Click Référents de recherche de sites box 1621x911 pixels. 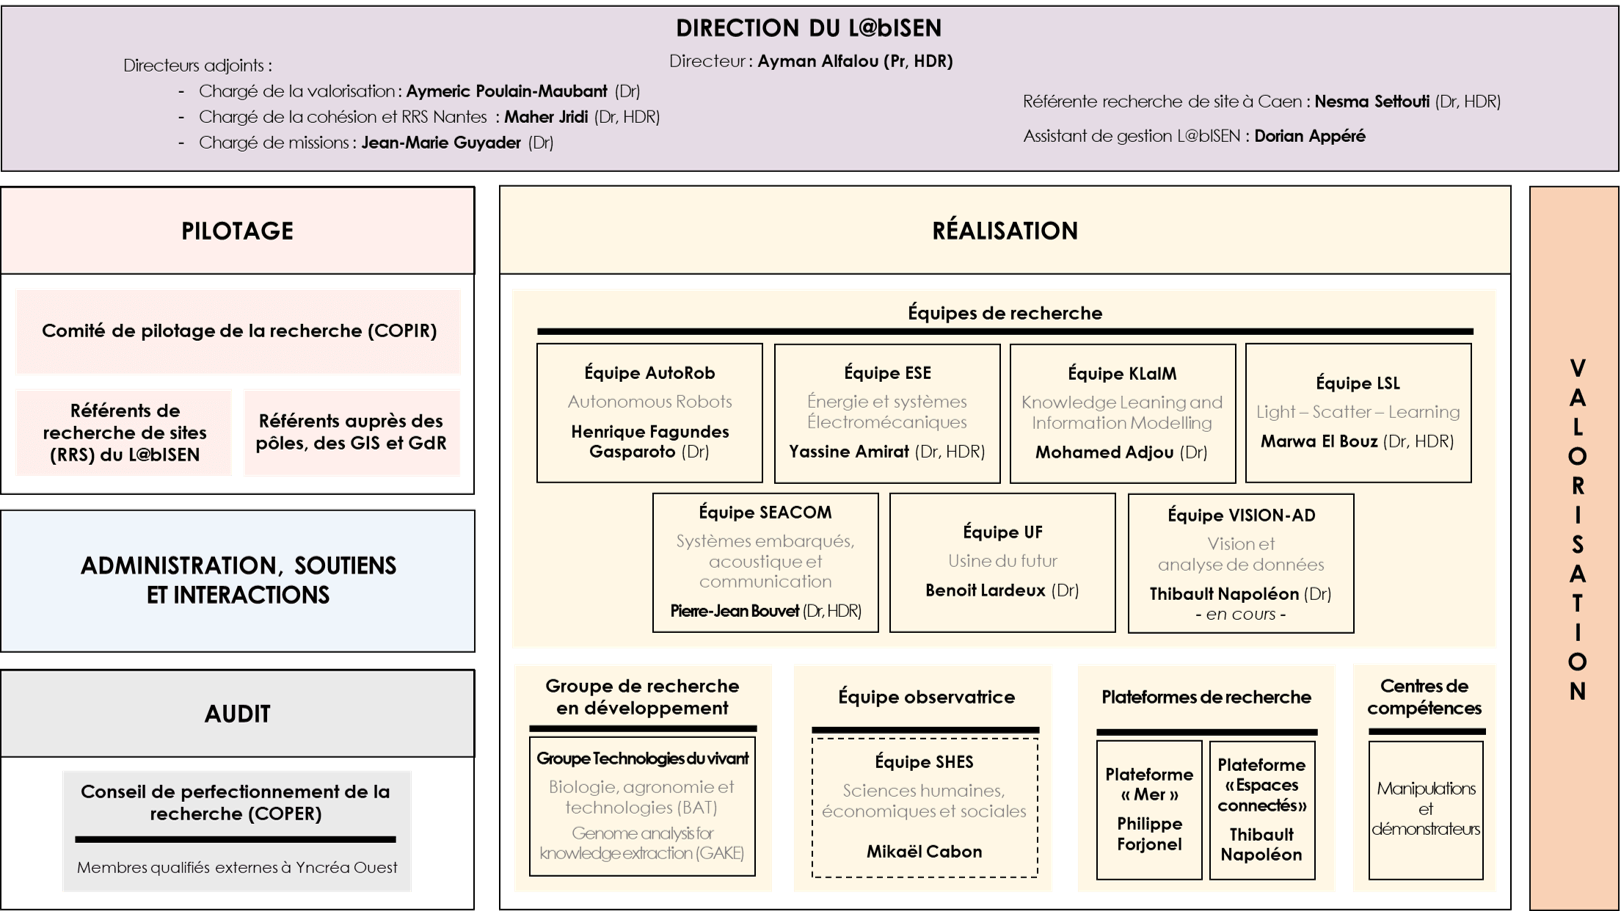point(124,432)
